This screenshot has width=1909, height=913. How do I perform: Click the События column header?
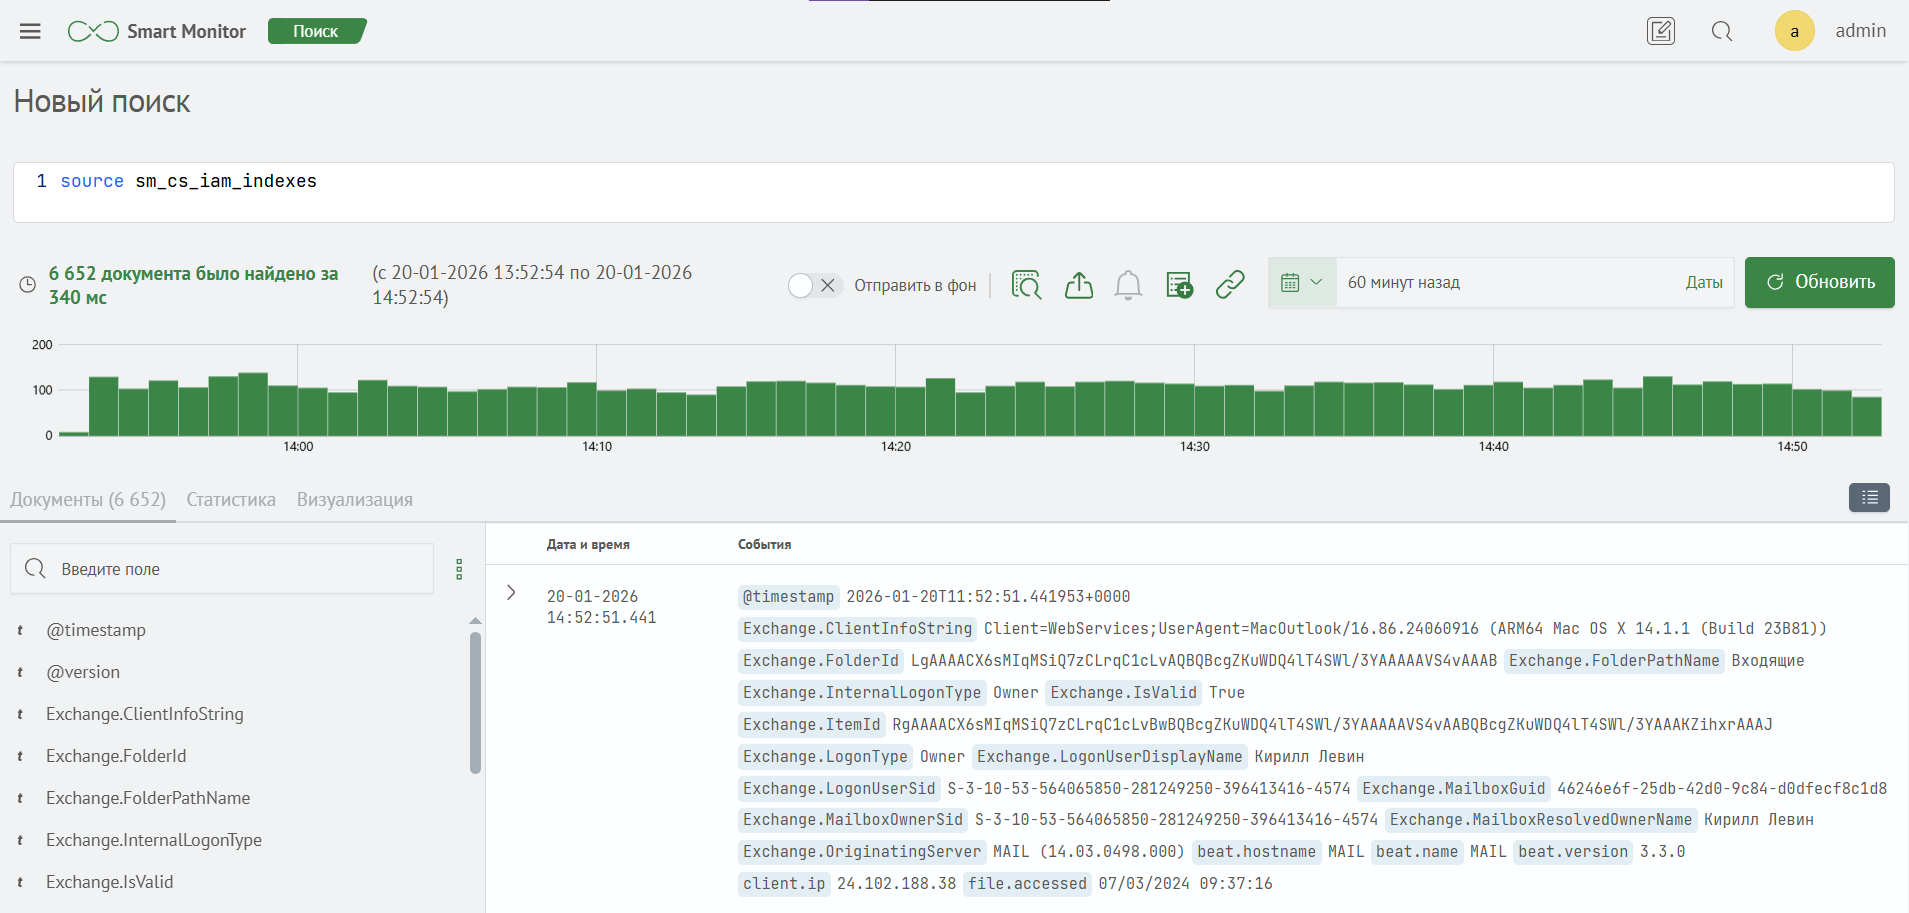(764, 545)
